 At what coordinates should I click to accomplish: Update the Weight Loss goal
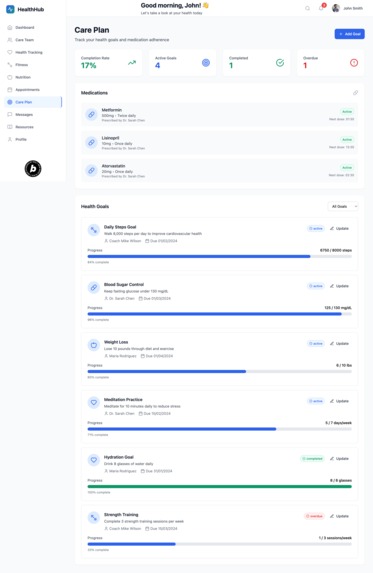[x=339, y=344]
